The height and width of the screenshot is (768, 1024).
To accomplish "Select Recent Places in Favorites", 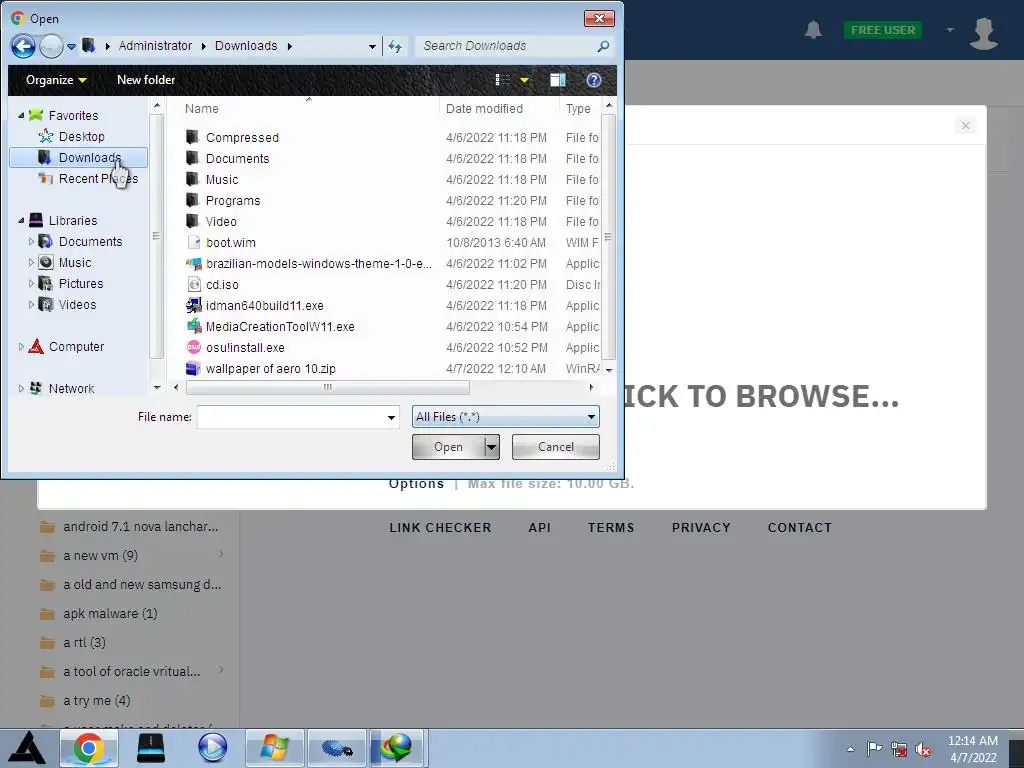I will [x=98, y=178].
